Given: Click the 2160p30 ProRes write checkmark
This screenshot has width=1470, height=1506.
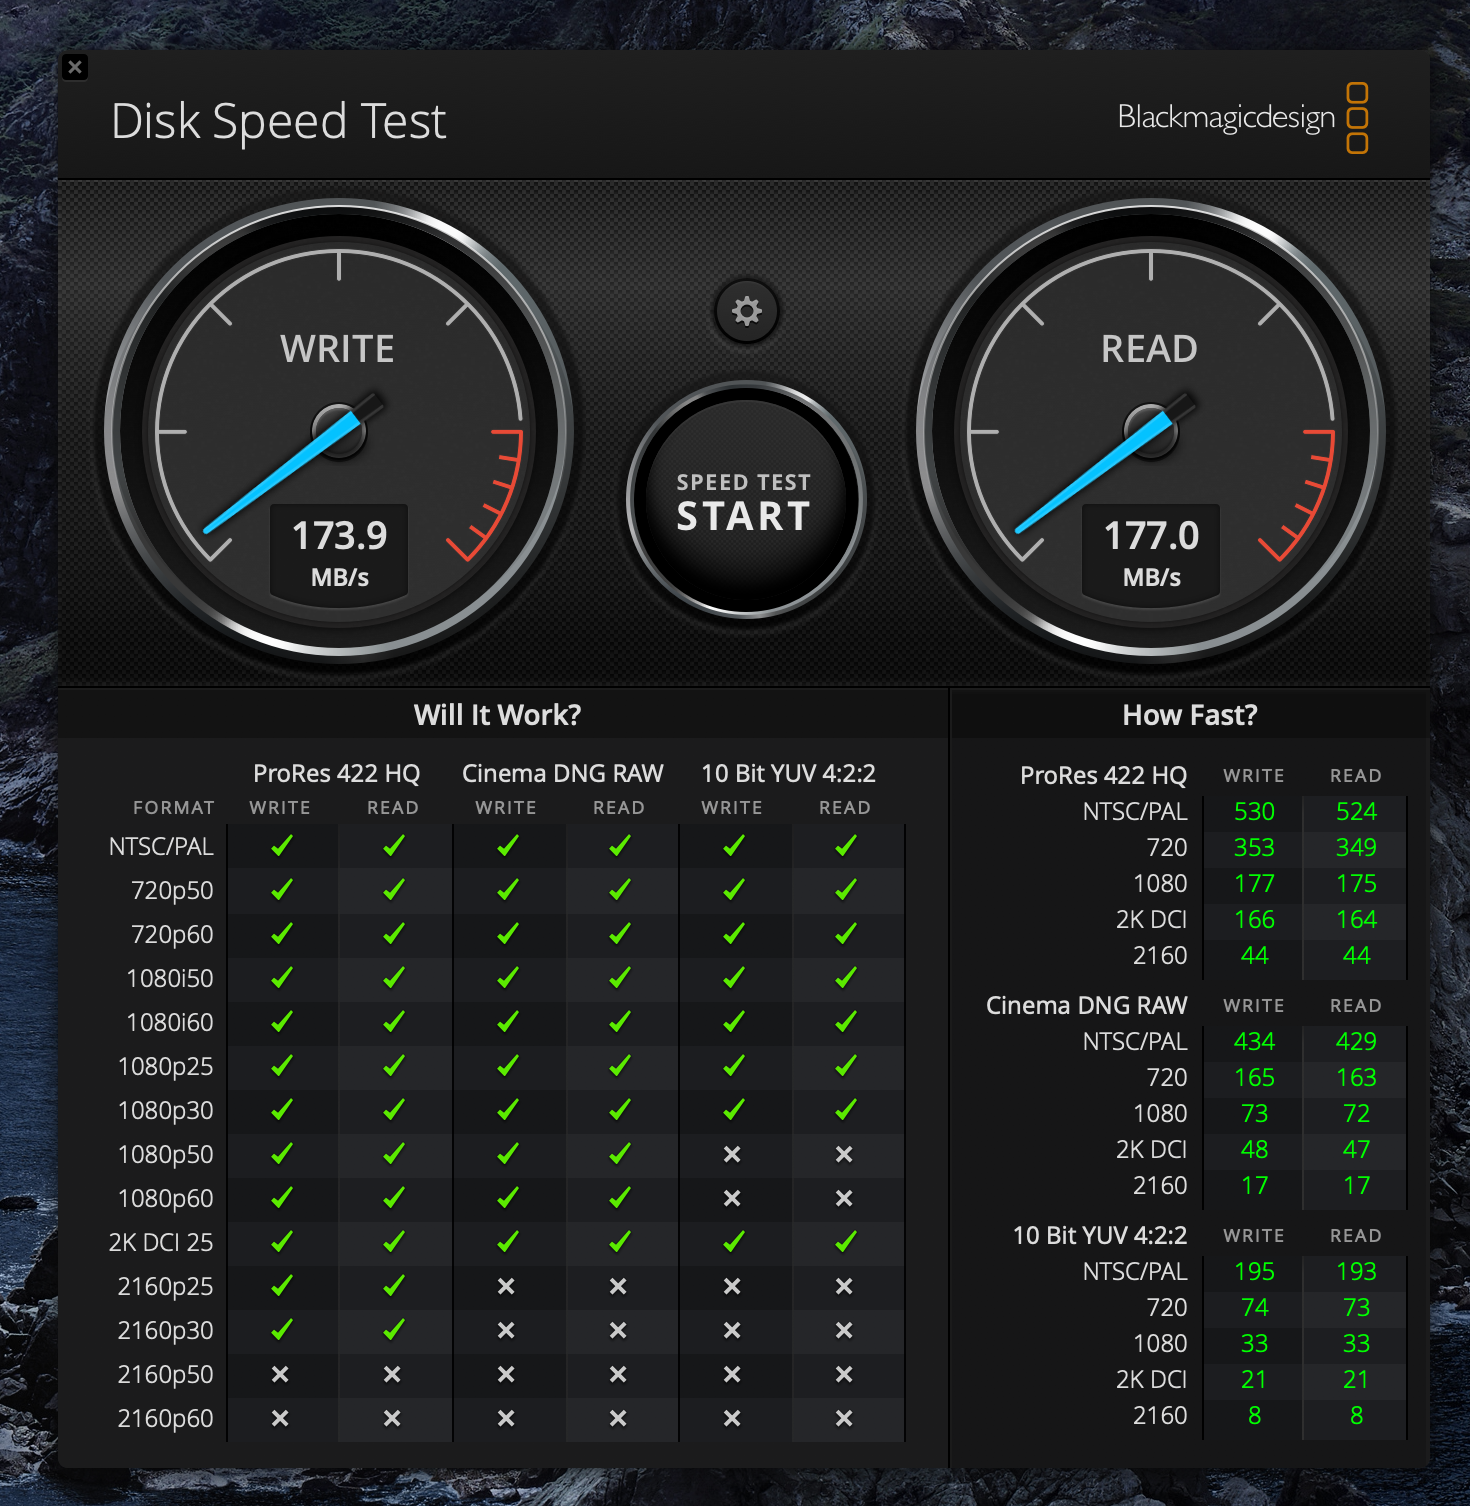Looking at the screenshot, I should point(282,1329).
